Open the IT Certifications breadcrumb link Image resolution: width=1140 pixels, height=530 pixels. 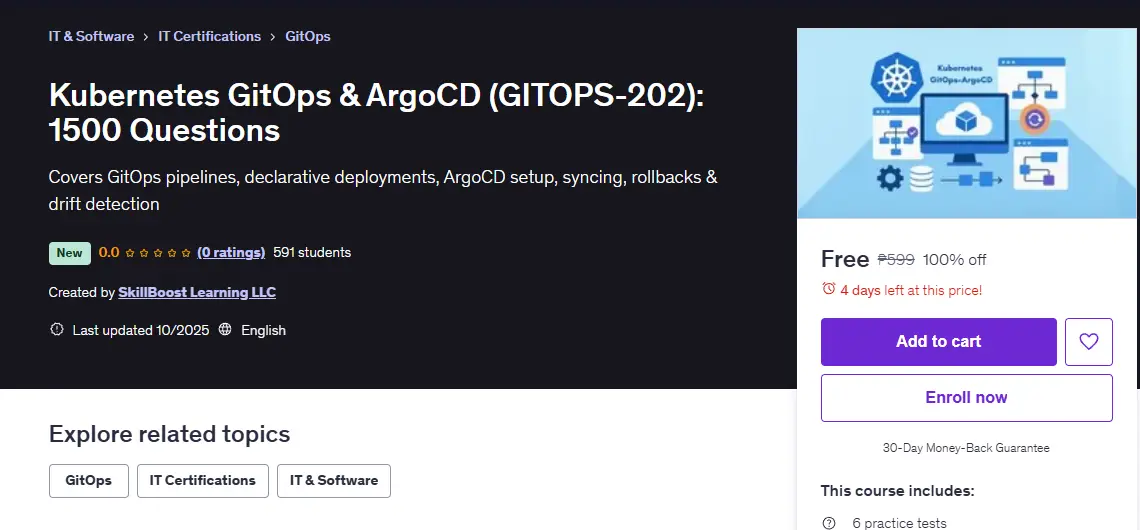[209, 36]
